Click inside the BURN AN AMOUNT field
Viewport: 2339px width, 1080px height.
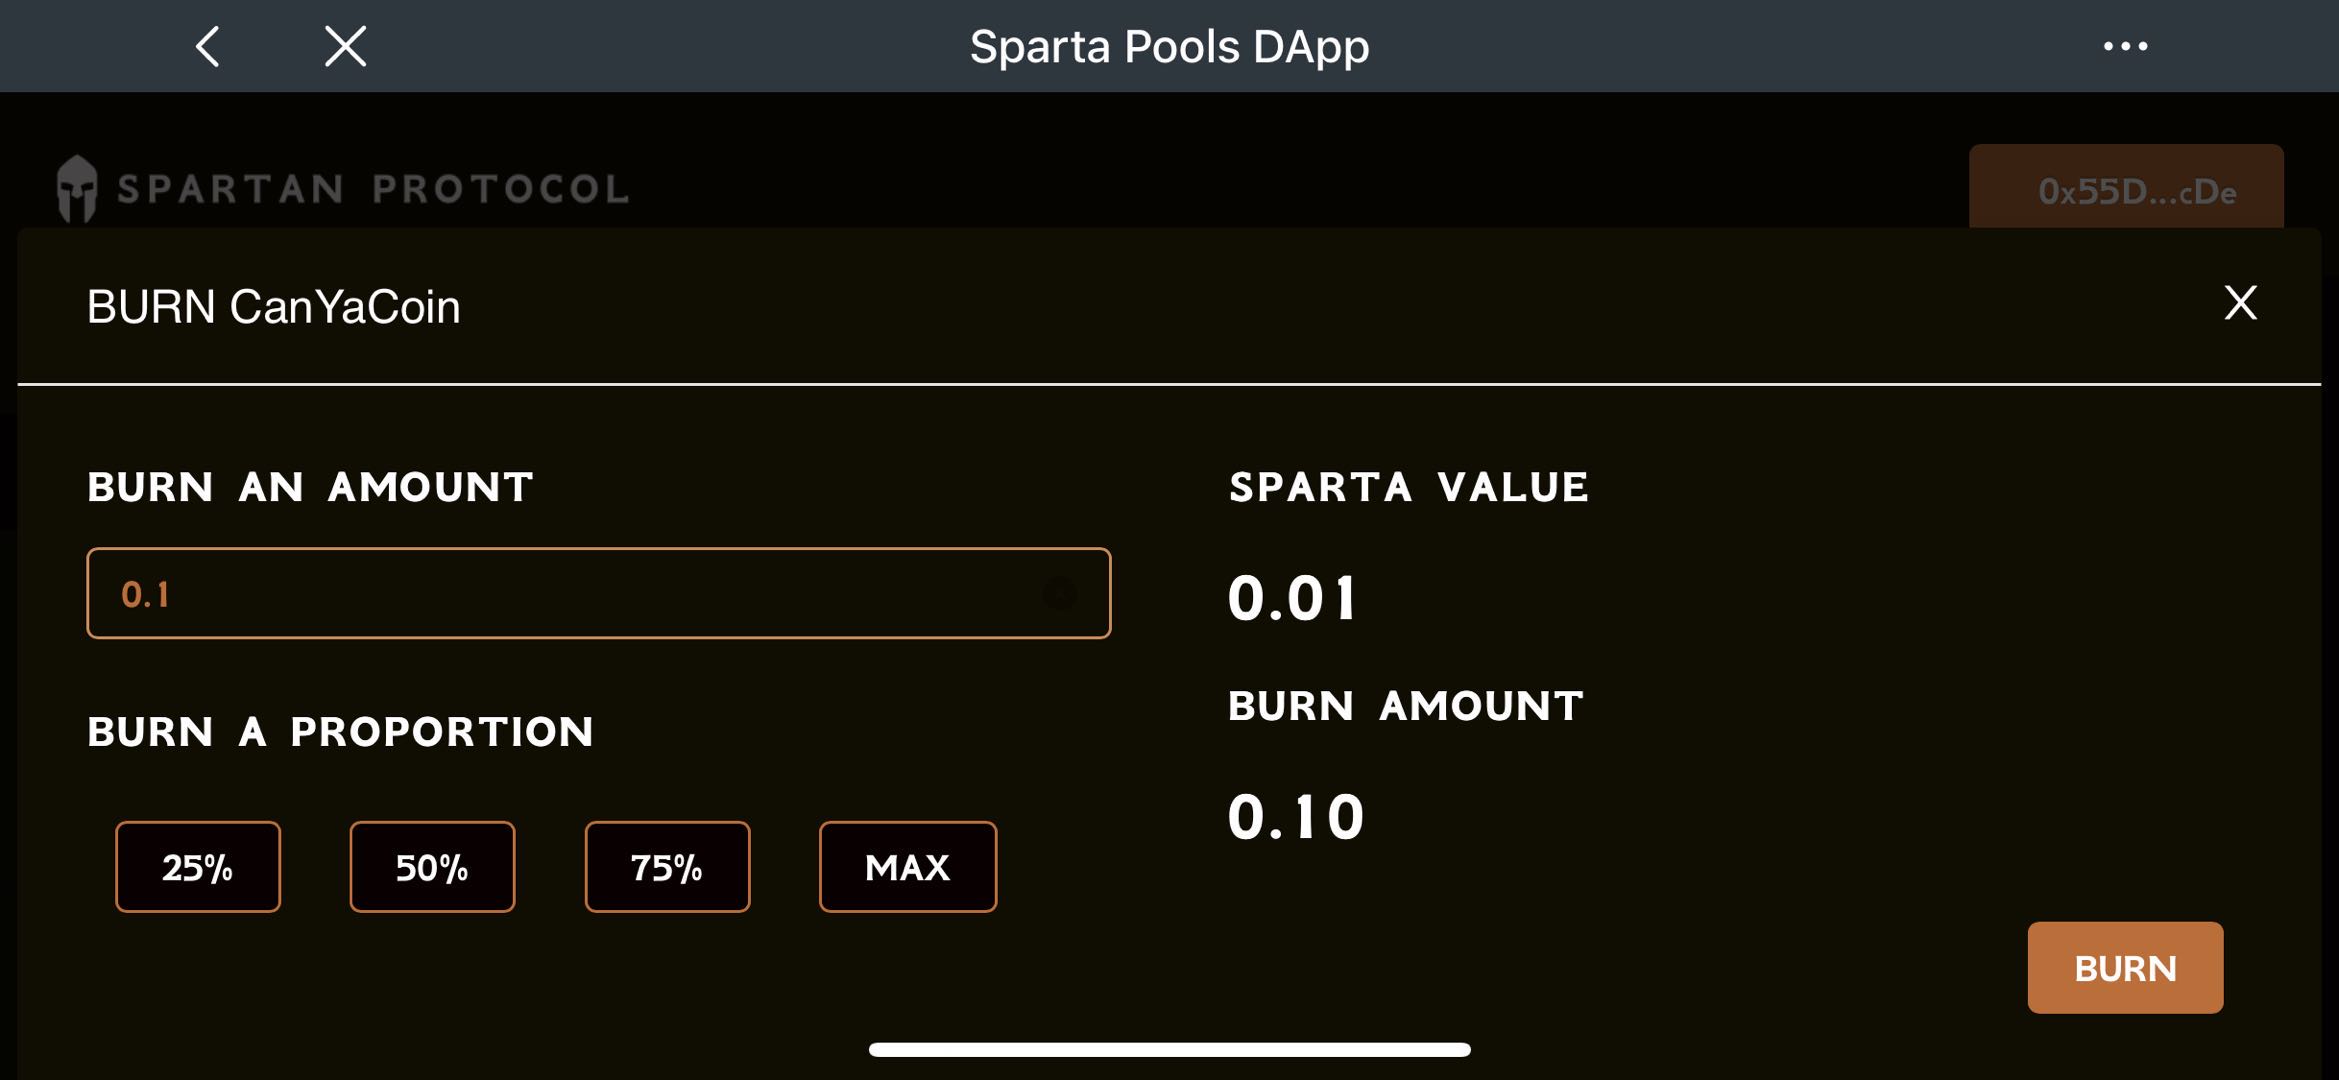[x=600, y=594]
